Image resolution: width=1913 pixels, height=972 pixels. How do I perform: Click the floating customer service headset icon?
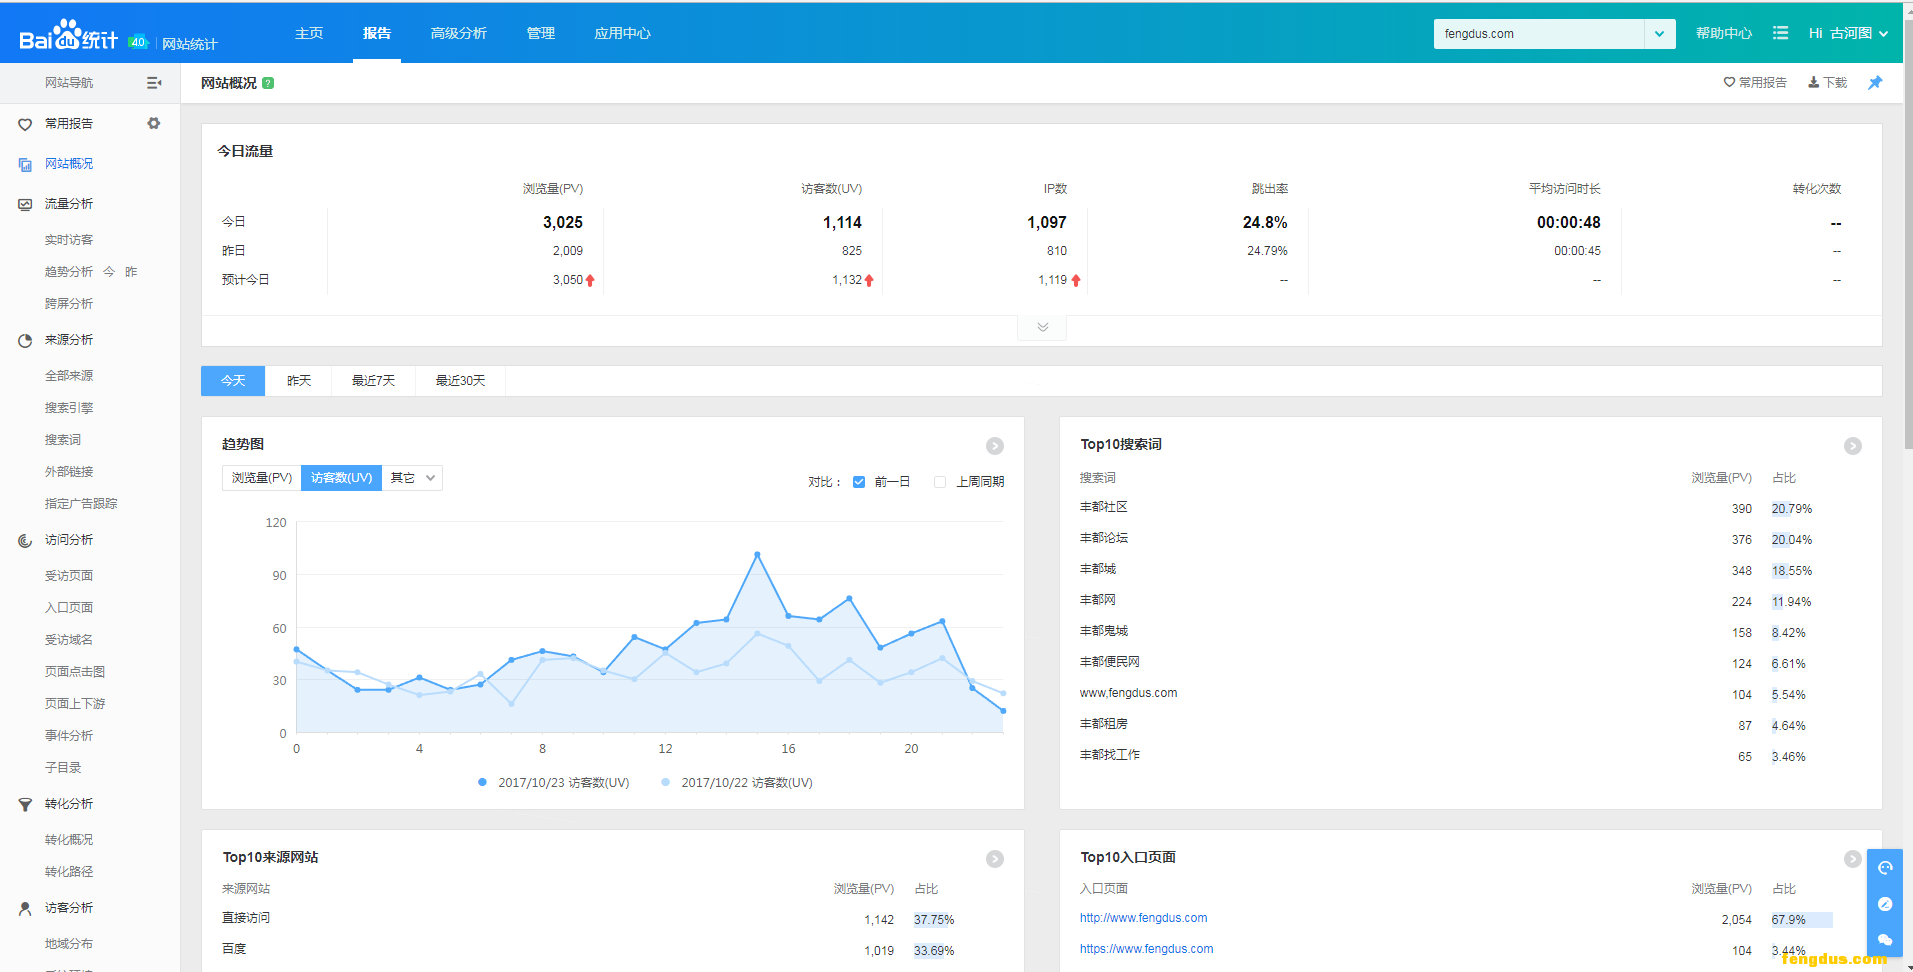1884,868
